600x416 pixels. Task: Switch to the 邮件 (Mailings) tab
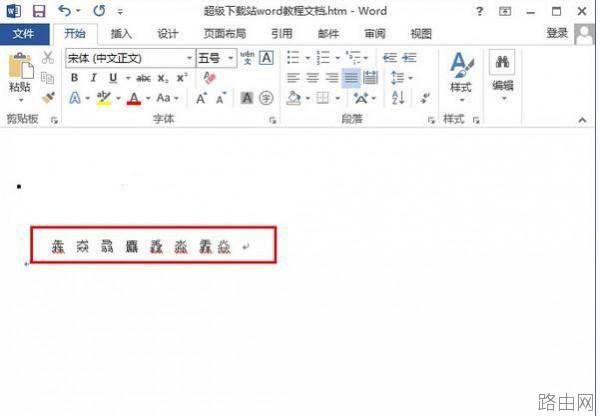pyautogui.click(x=328, y=34)
